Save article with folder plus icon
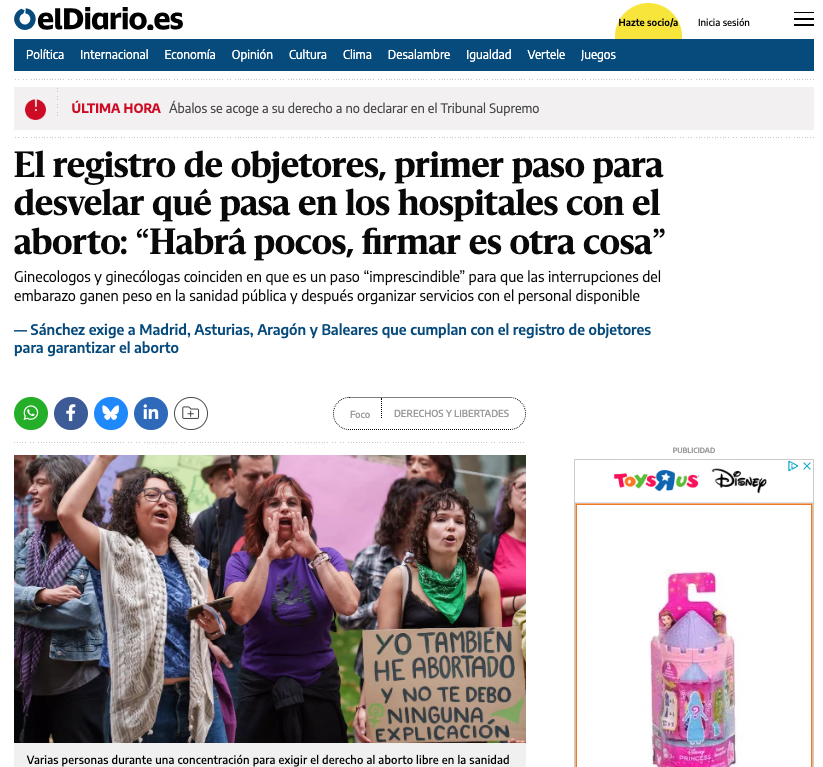823x767 pixels. [191, 414]
